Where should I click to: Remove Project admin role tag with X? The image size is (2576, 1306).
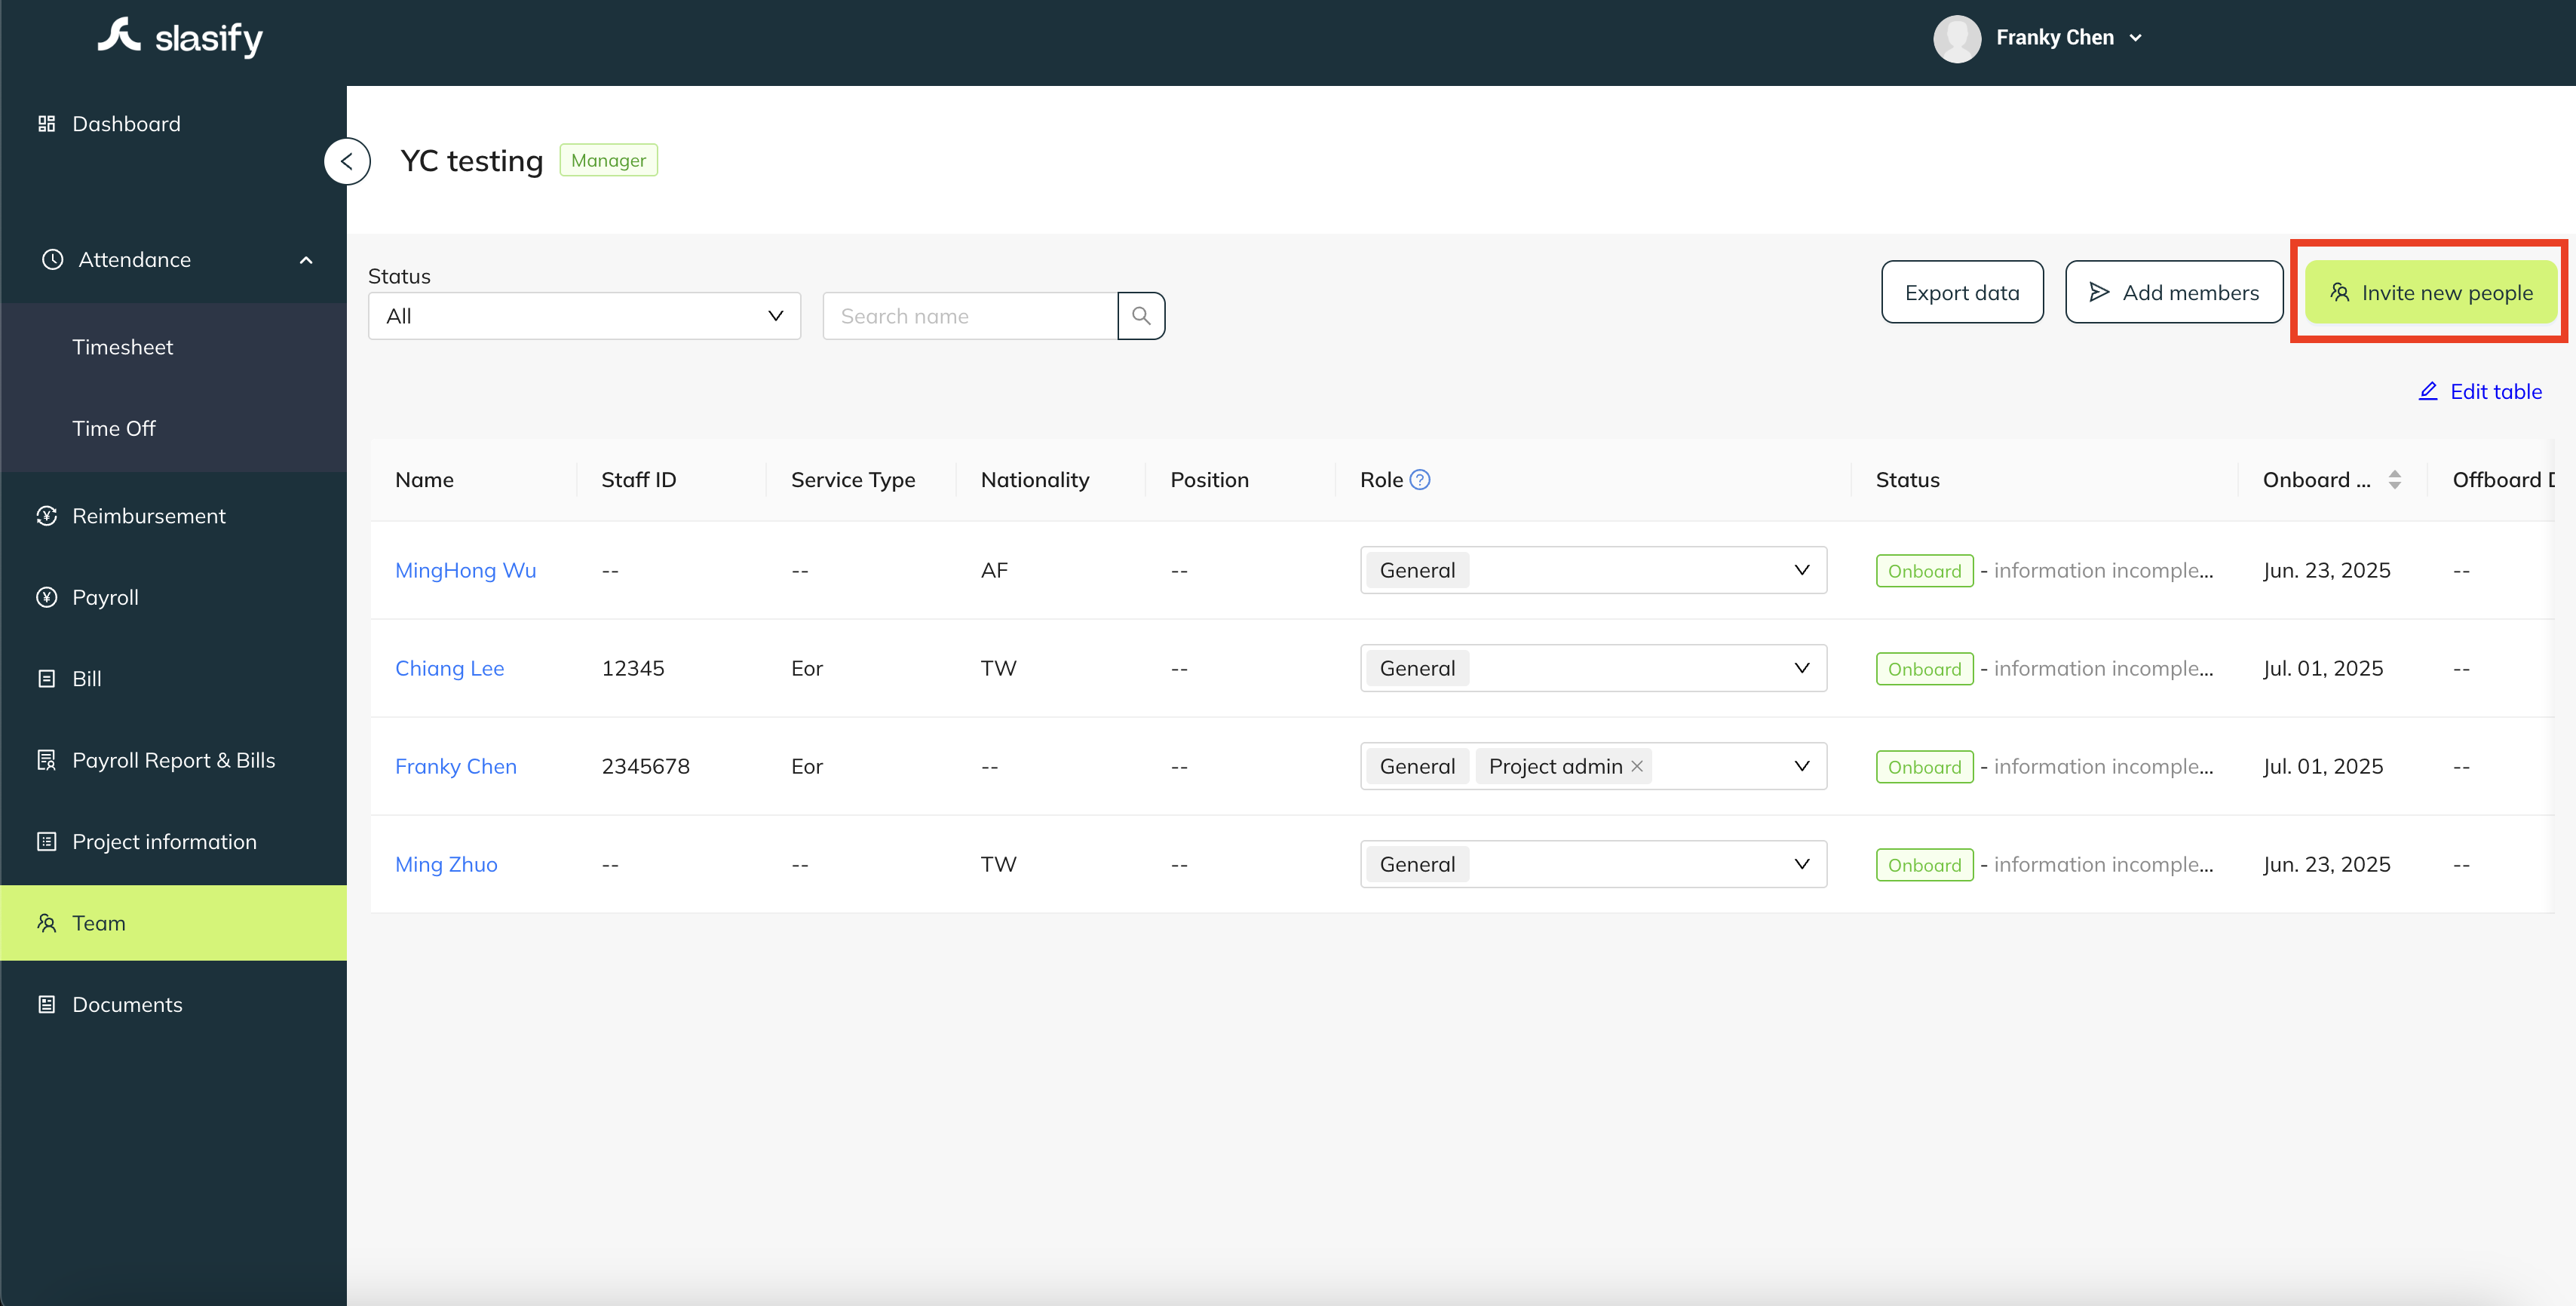pos(1637,766)
